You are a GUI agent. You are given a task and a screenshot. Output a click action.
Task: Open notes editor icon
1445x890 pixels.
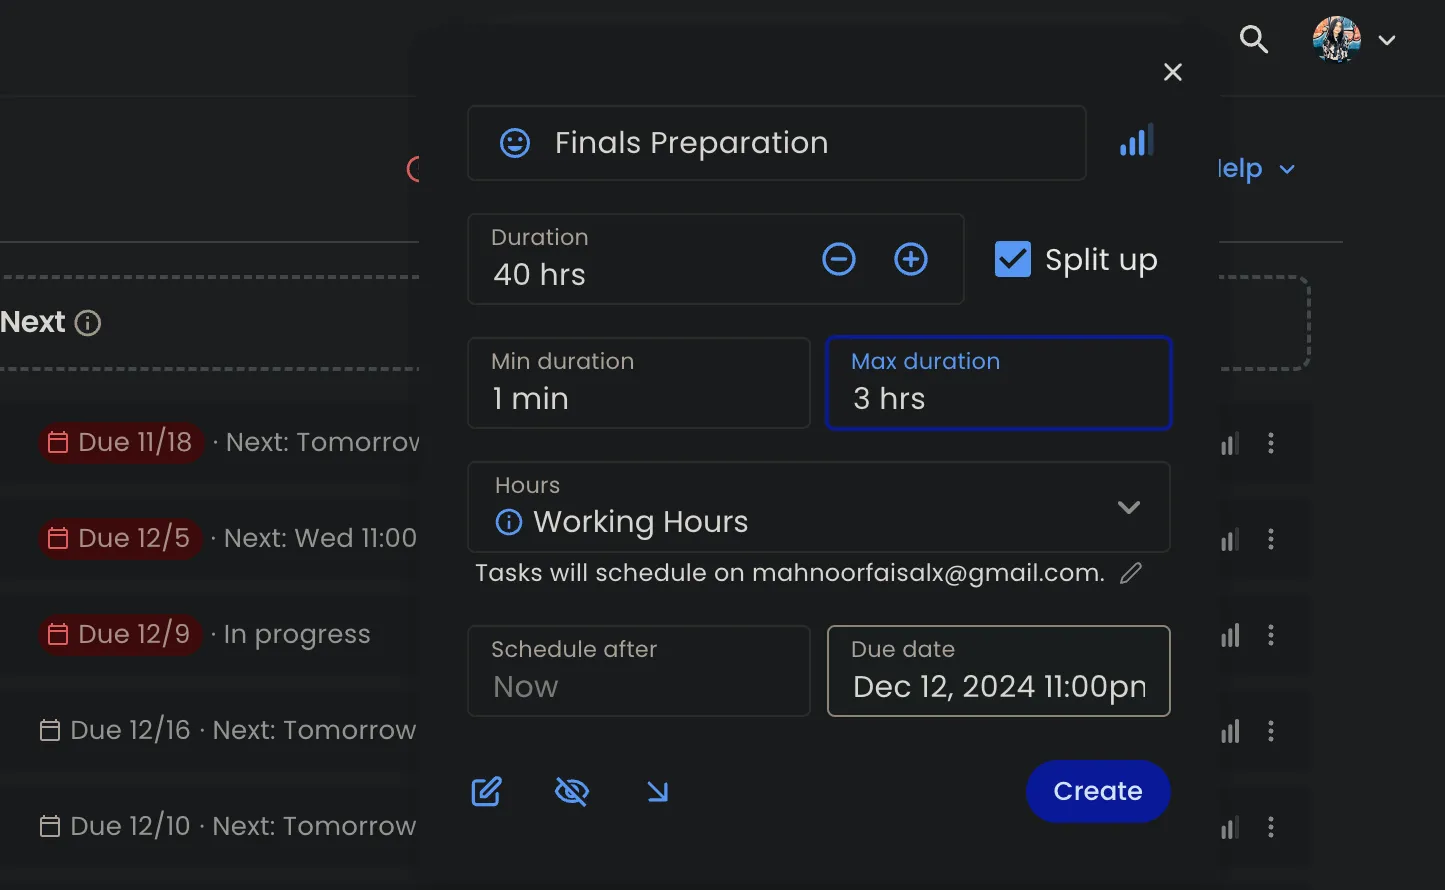(x=487, y=792)
